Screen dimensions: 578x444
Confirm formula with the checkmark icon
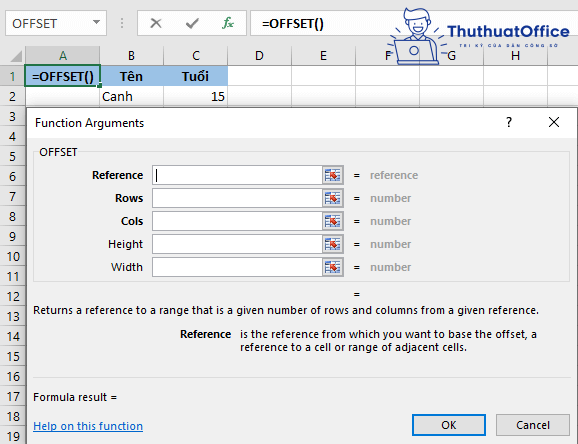[192, 24]
